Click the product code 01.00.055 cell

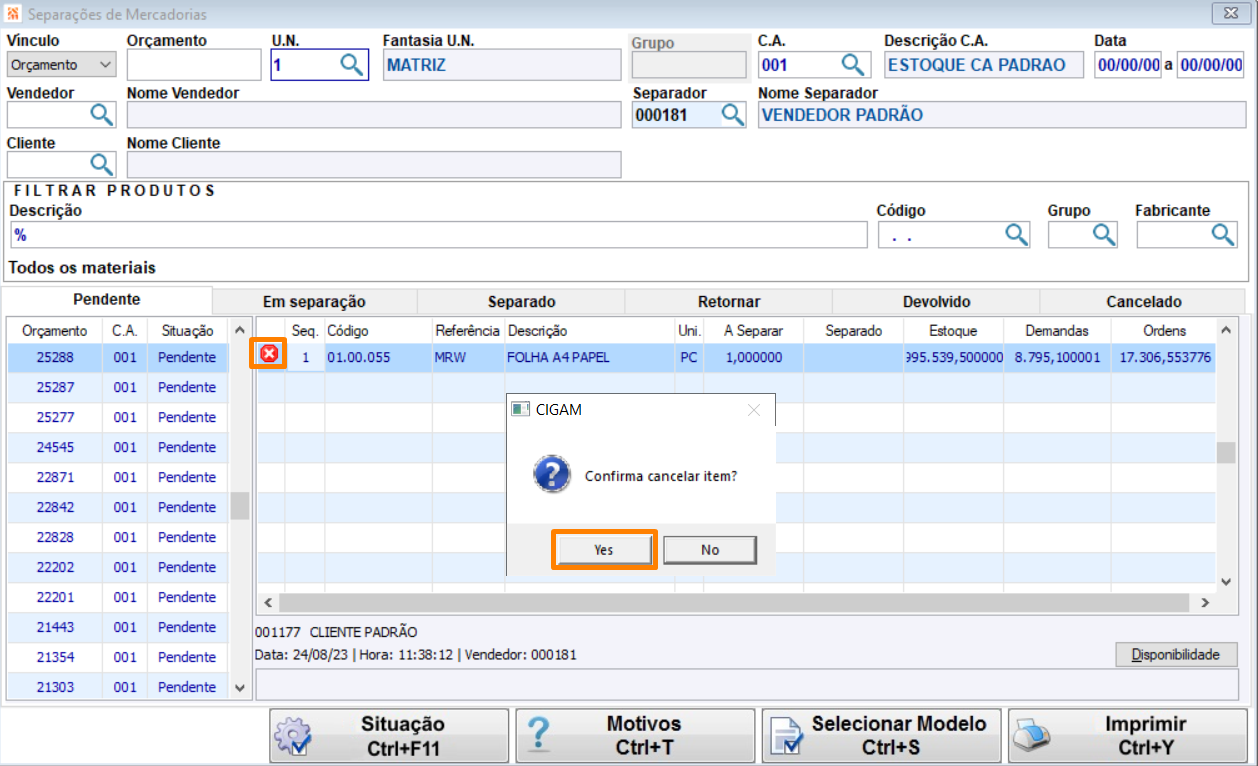tap(378, 357)
